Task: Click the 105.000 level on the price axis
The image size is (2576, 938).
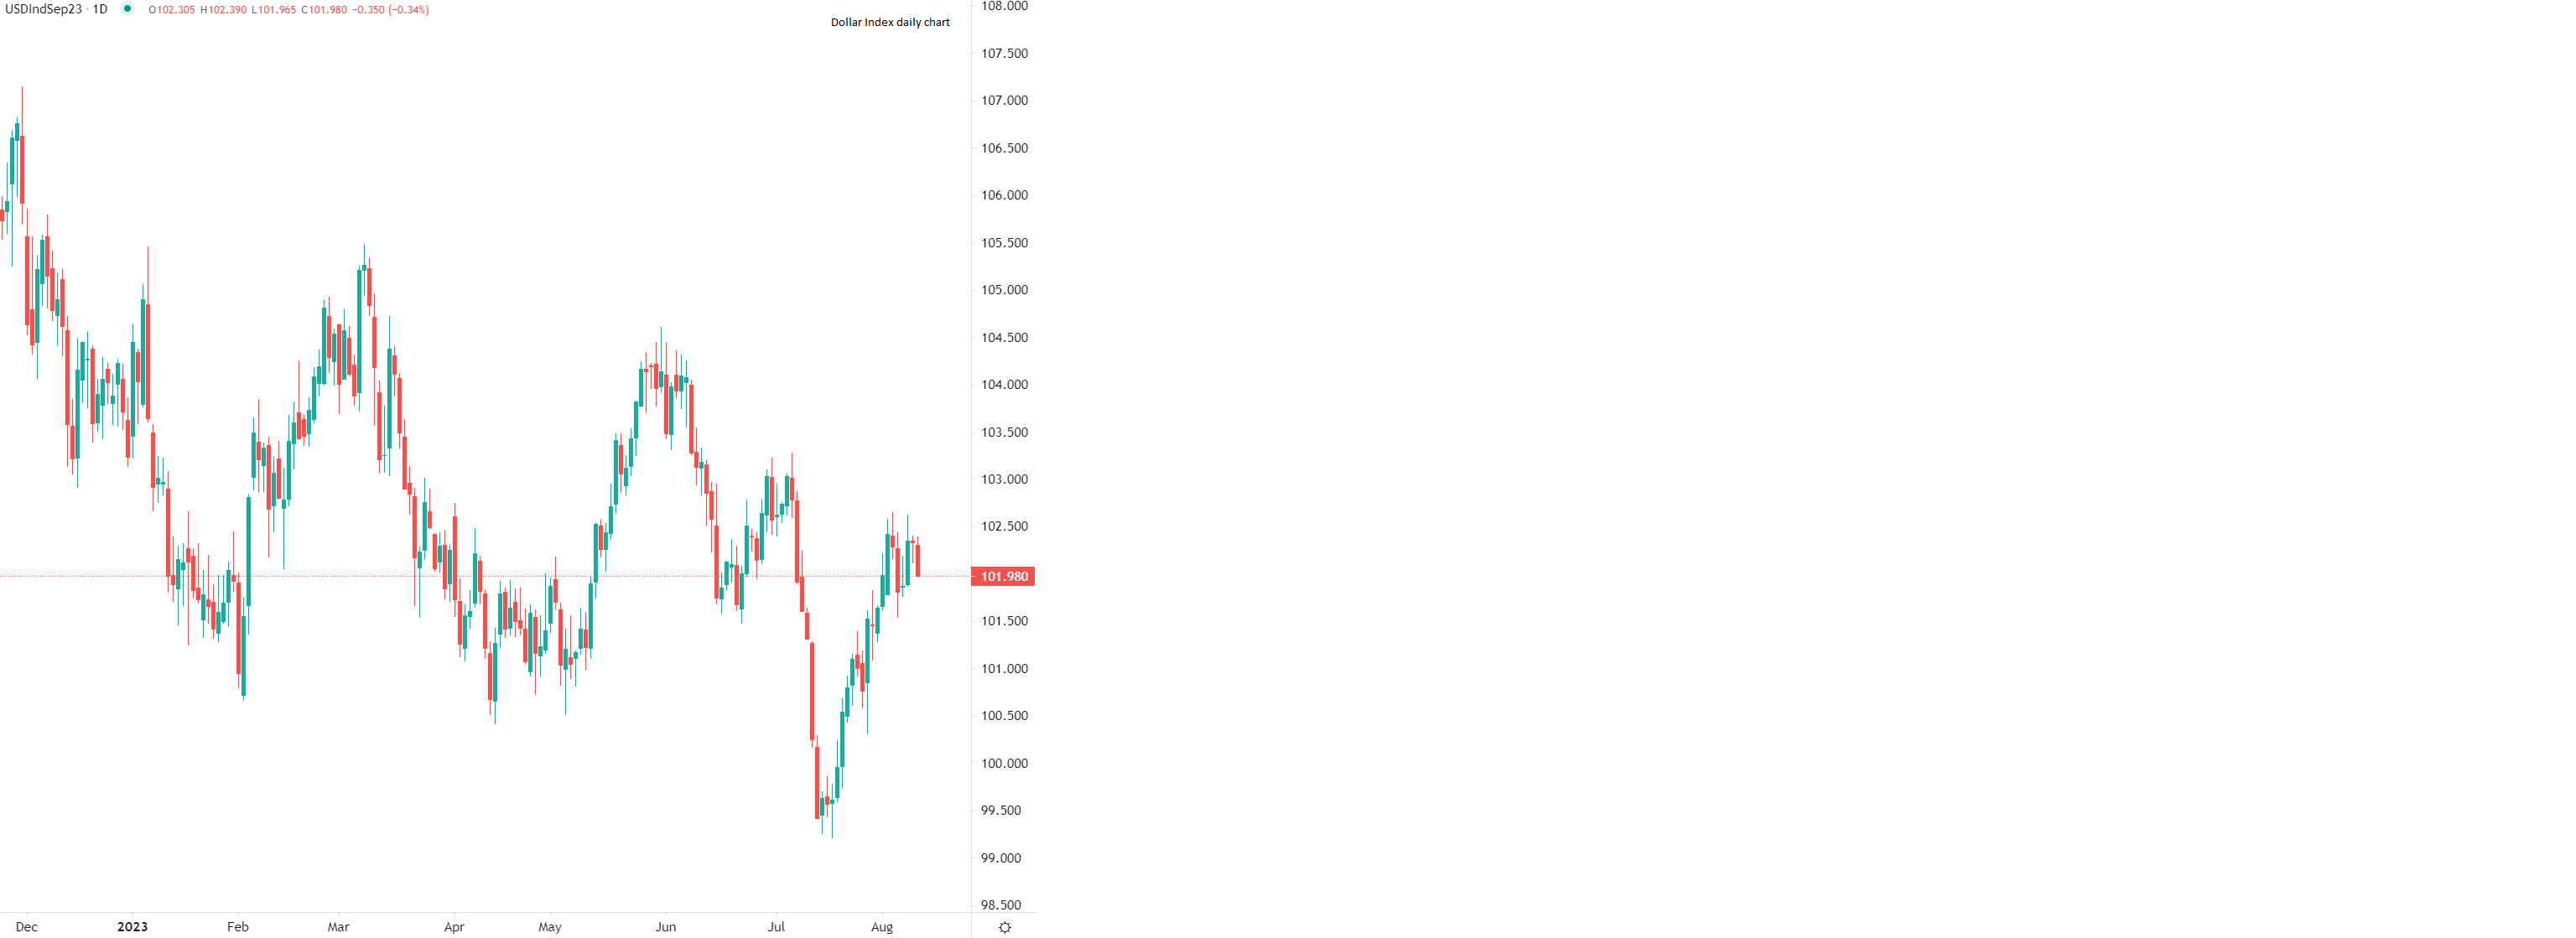Action: [x=1004, y=290]
